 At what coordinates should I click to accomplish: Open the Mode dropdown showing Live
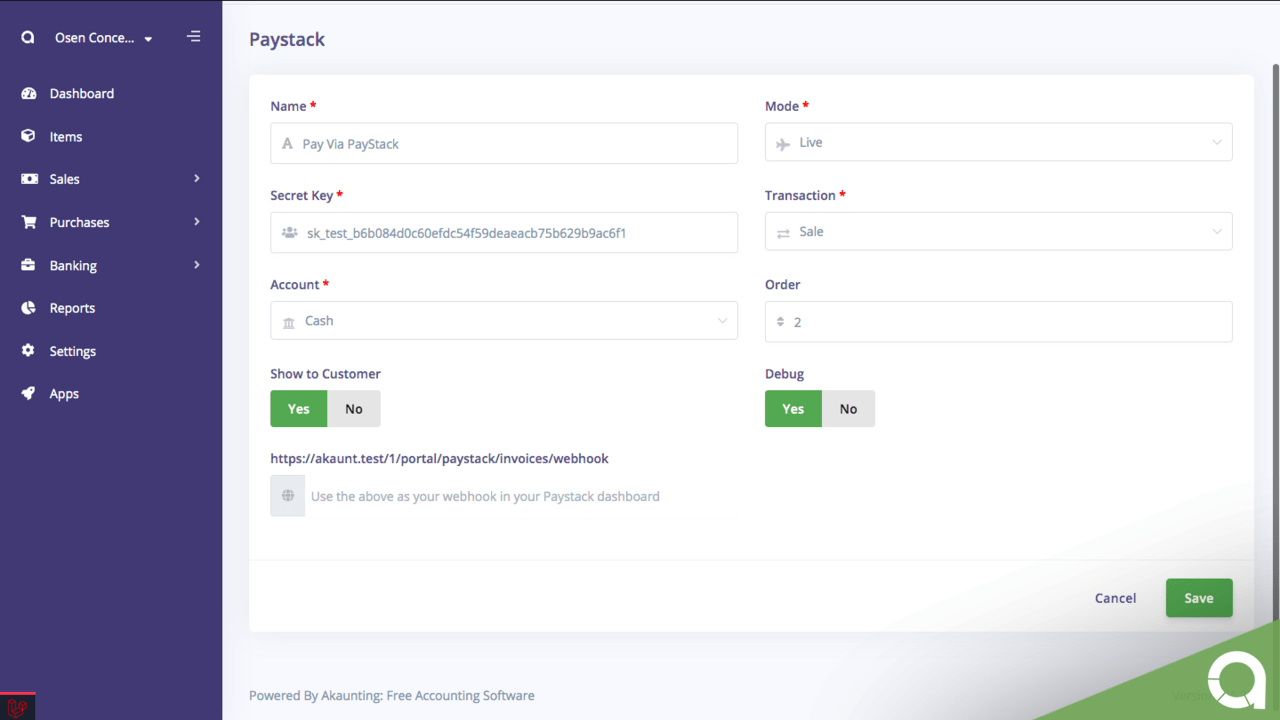tap(998, 142)
